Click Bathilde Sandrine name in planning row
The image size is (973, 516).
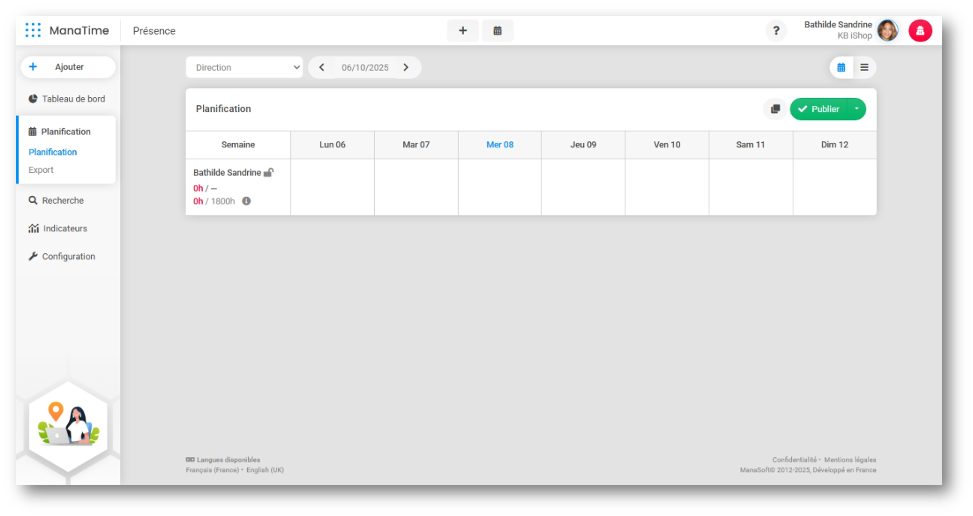[227, 172]
